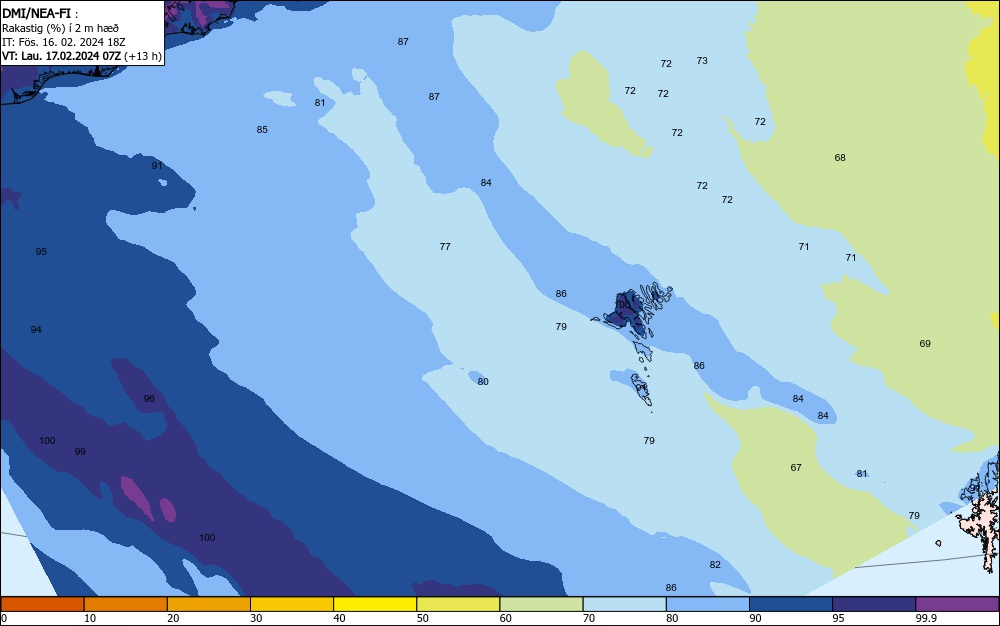The image size is (1000, 626).
Task: Click the legend tick label 99.9
Action: (x=926, y=618)
